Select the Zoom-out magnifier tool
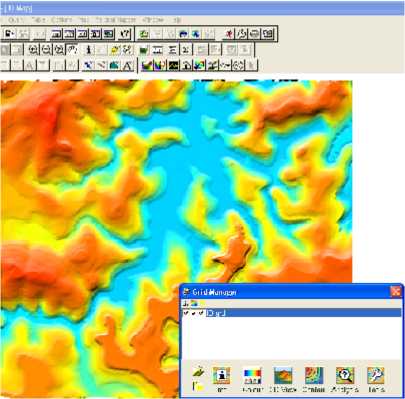 46,50
